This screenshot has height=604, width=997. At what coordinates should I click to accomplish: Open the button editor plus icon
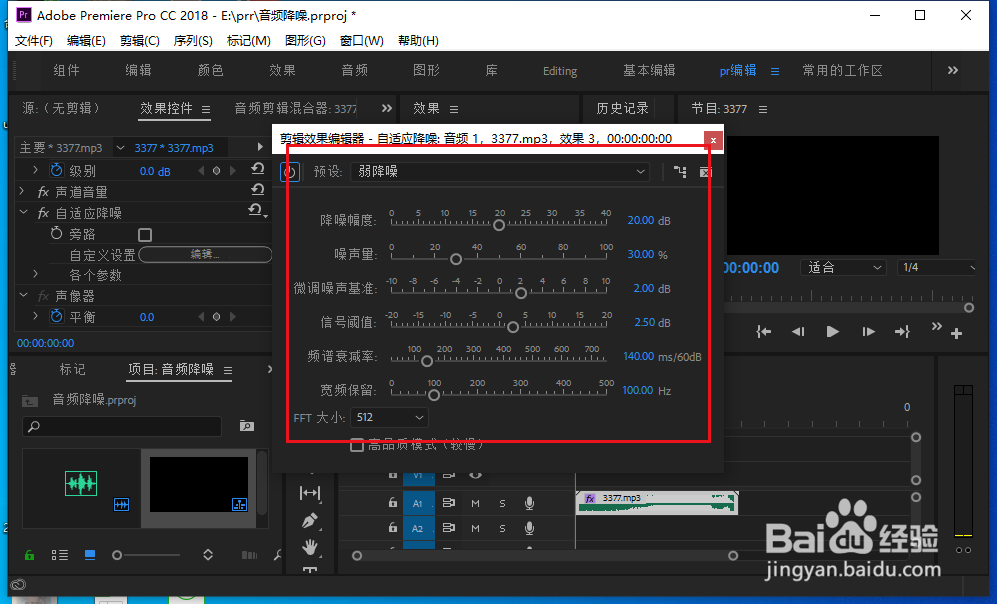pos(956,333)
